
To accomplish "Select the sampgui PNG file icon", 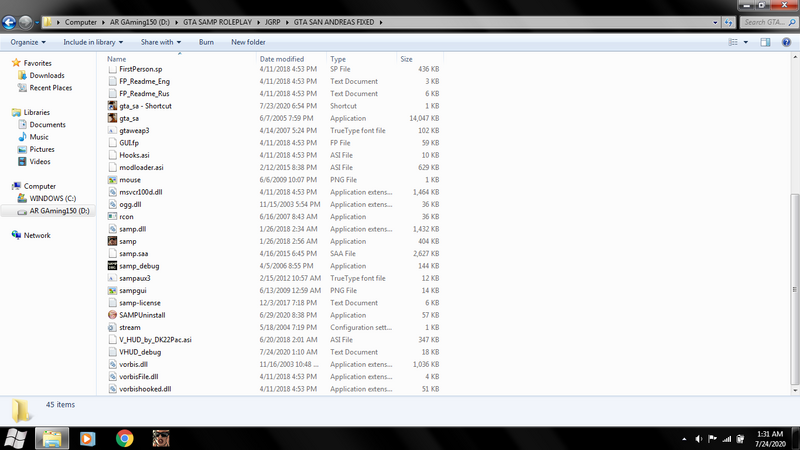I will pos(112,291).
